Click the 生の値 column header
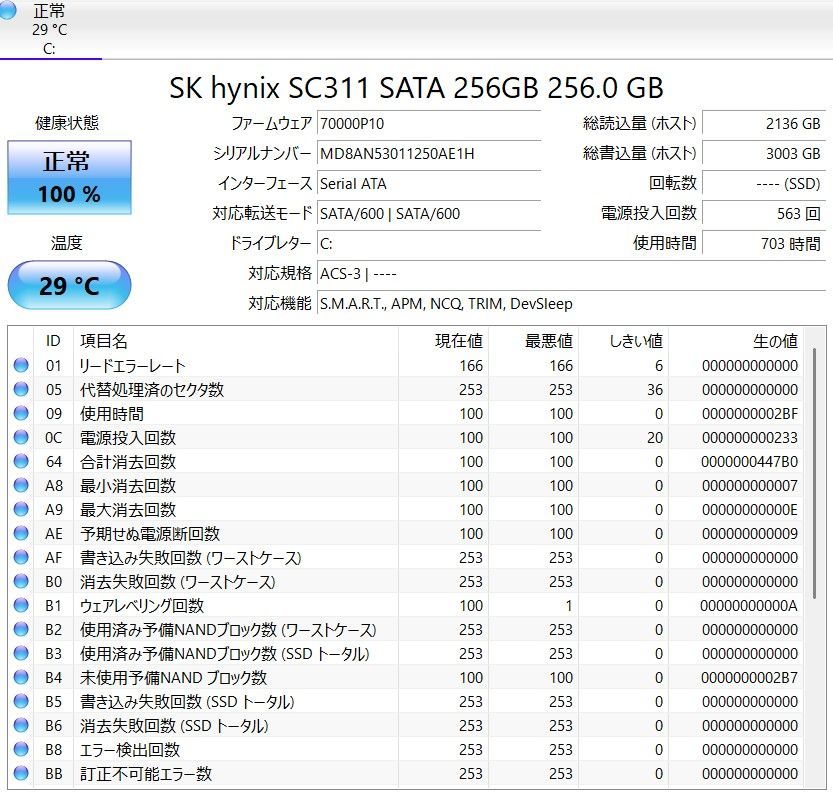 tap(778, 342)
